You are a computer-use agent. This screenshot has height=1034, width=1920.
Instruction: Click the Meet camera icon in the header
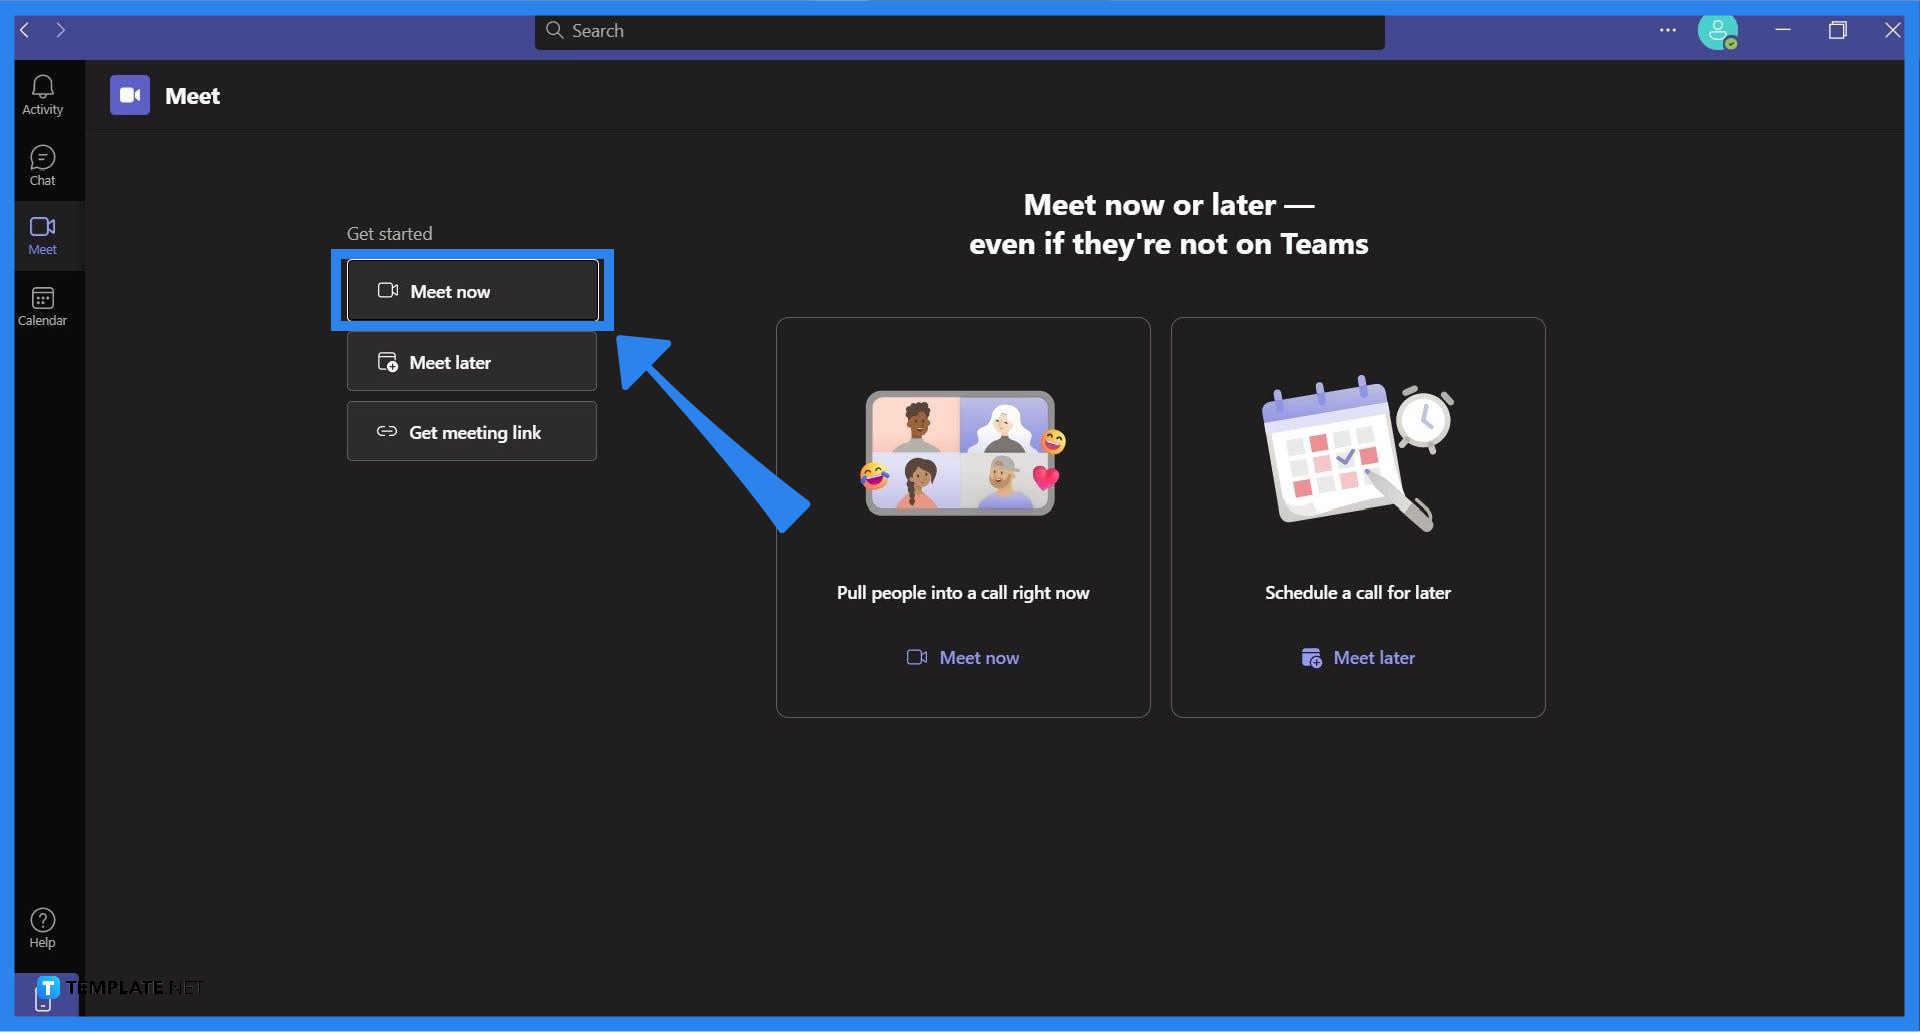pos(129,95)
